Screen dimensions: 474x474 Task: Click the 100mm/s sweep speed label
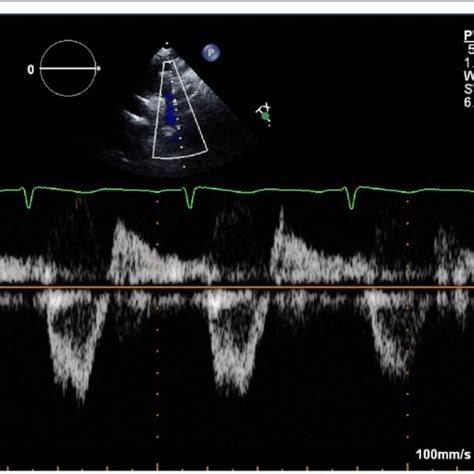pyautogui.click(x=443, y=454)
